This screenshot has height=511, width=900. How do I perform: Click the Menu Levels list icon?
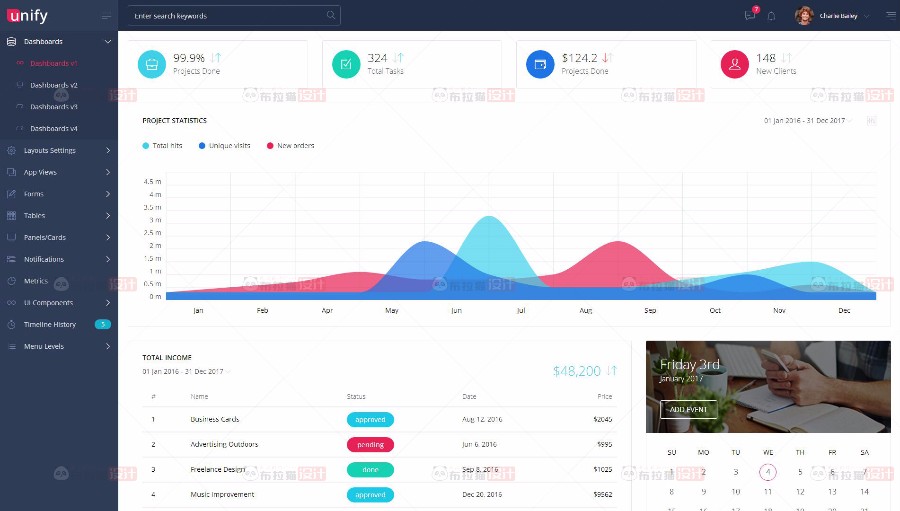11,346
